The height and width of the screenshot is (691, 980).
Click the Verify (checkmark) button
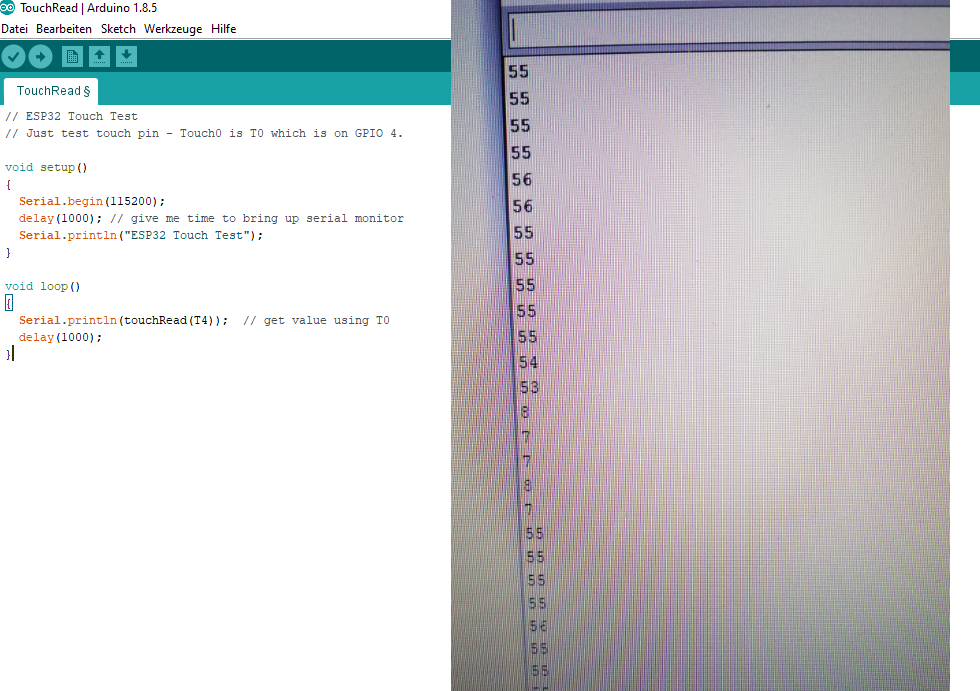[x=14, y=57]
